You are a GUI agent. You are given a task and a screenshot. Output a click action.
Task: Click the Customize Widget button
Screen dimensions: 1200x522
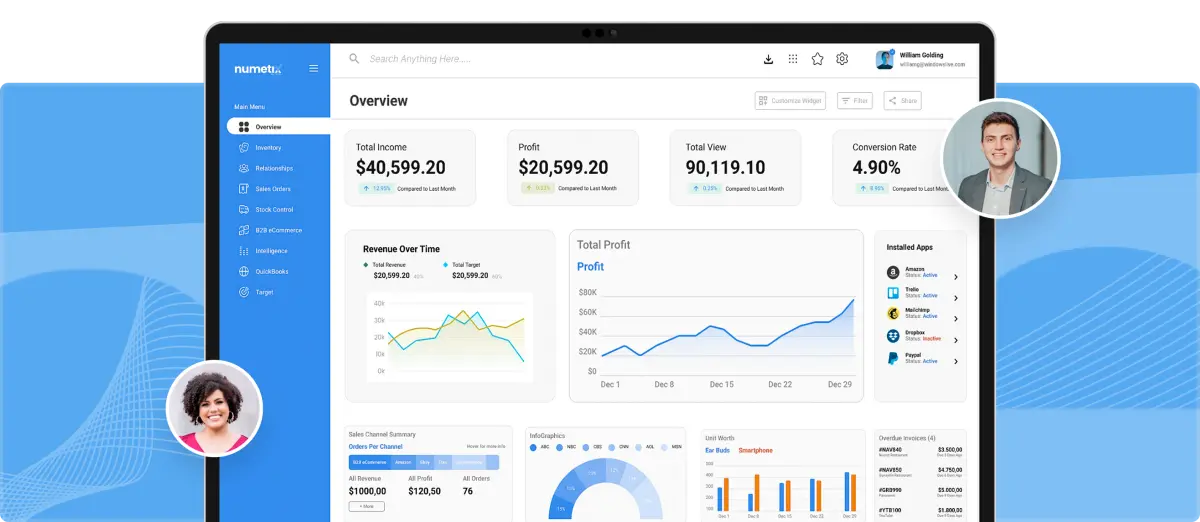[x=790, y=101]
